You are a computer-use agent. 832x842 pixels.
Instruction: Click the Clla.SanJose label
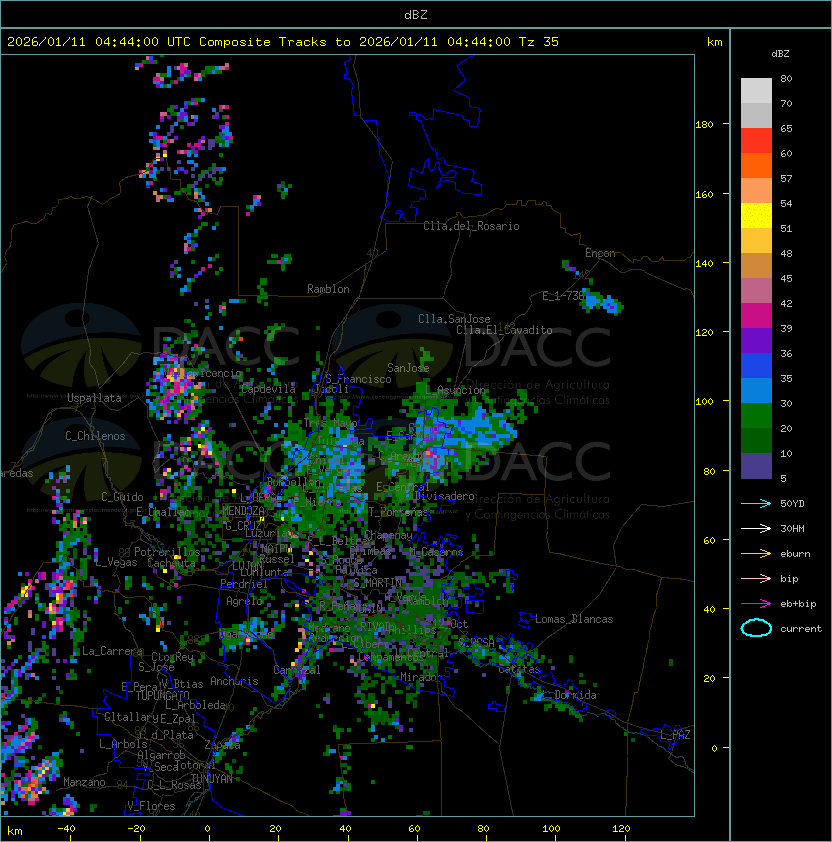pyautogui.click(x=454, y=319)
